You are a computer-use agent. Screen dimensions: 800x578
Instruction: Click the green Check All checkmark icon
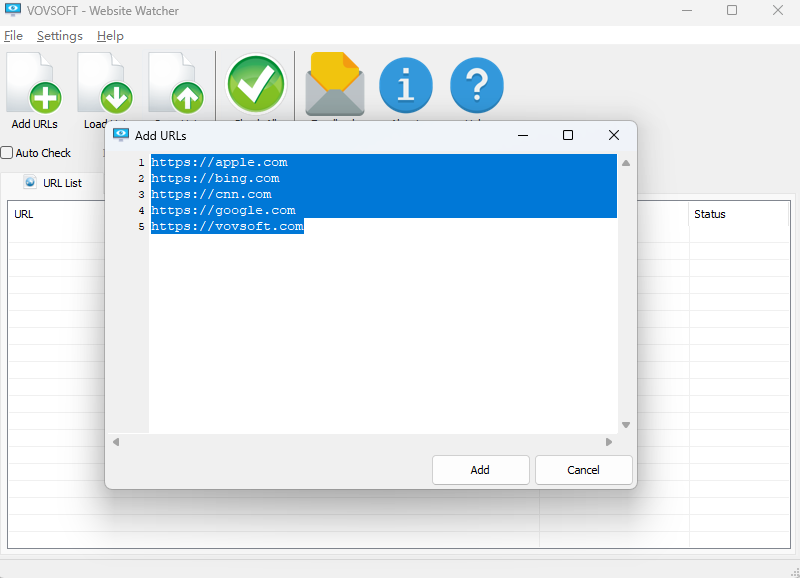point(256,84)
